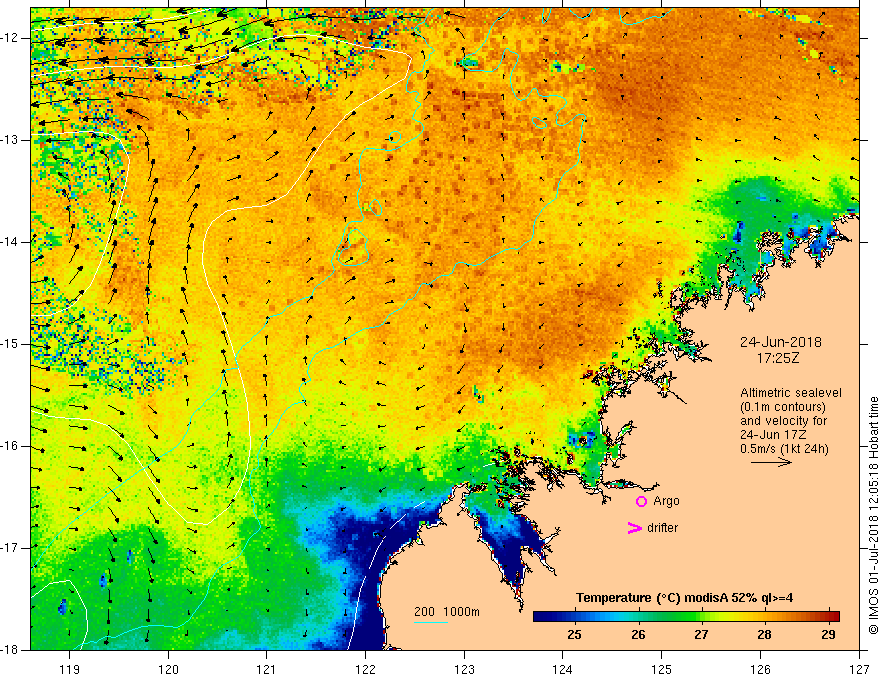Click the longitude 121 axis label
The height and width of the screenshot is (680, 880).
pos(267,669)
